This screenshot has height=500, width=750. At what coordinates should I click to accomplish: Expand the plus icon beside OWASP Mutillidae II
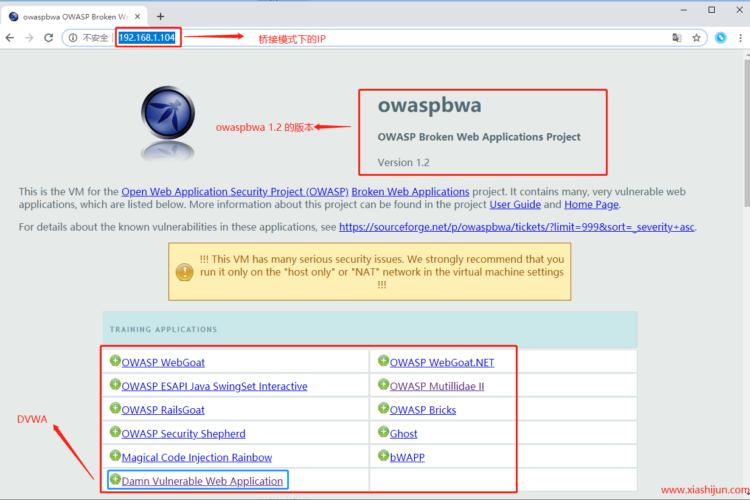(x=383, y=384)
